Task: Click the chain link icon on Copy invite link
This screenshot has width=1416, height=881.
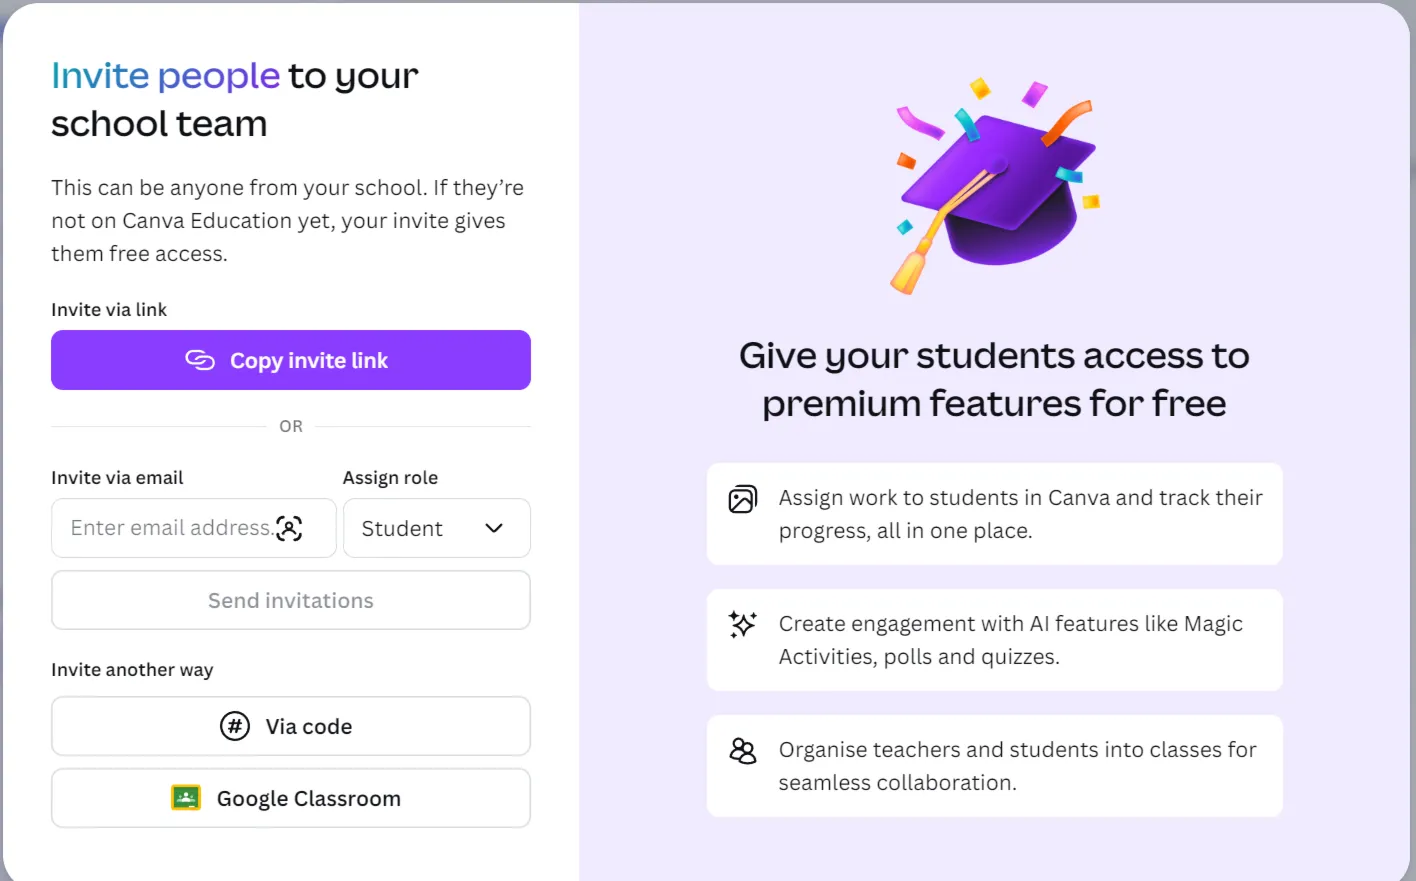Action: [200, 360]
